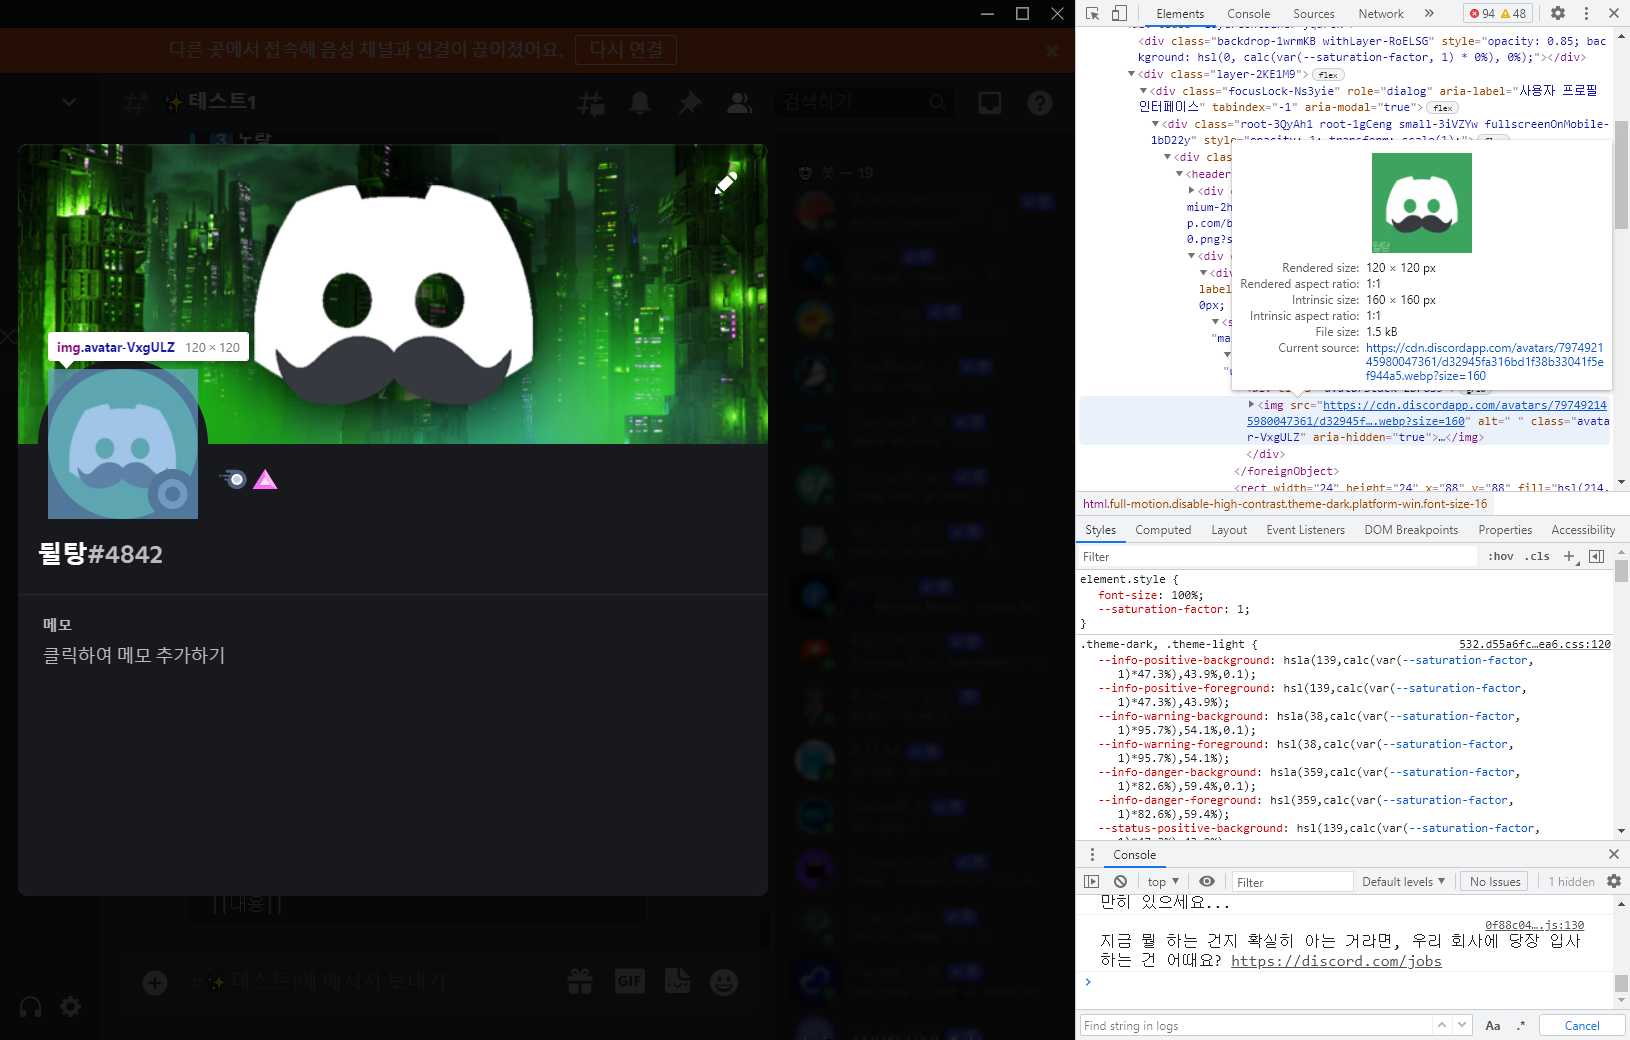This screenshot has height=1040, width=1630.
Task: Open the GIF picker button
Action: point(630,982)
